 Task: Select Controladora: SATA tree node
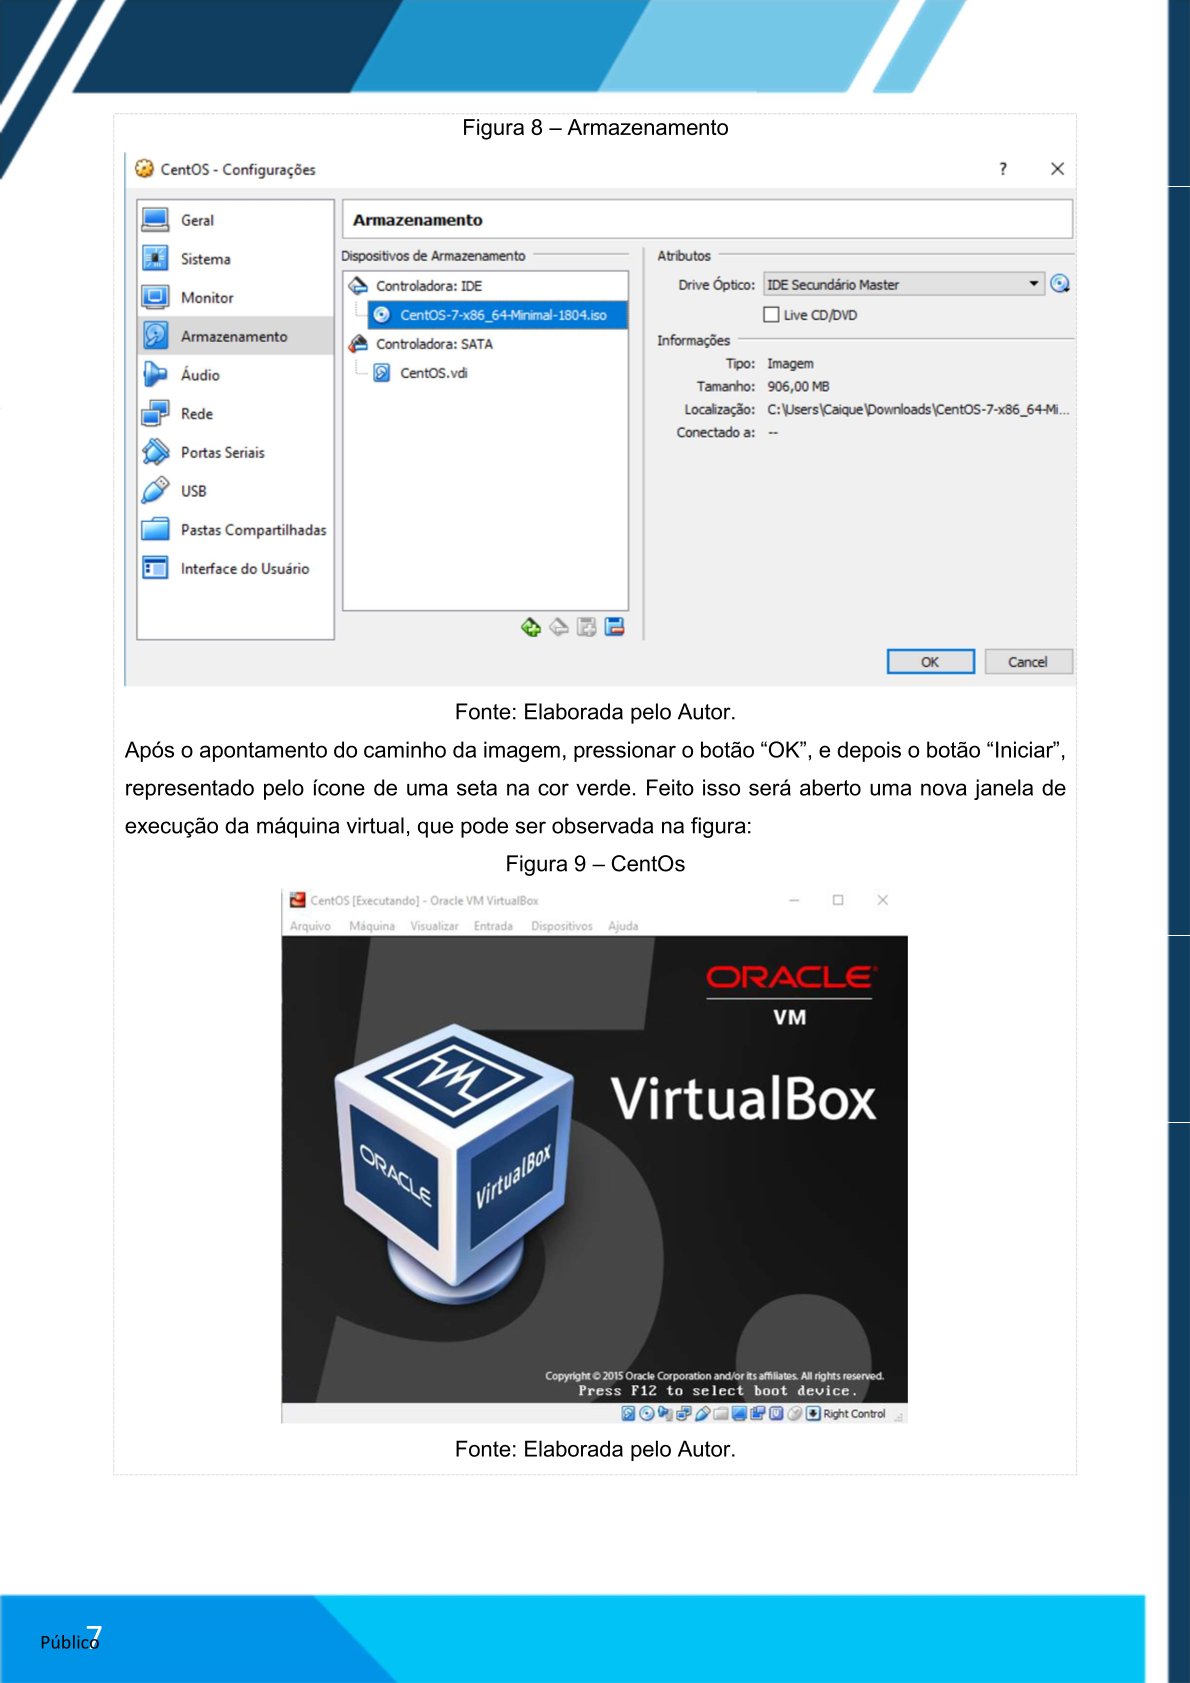(x=433, y=344)
